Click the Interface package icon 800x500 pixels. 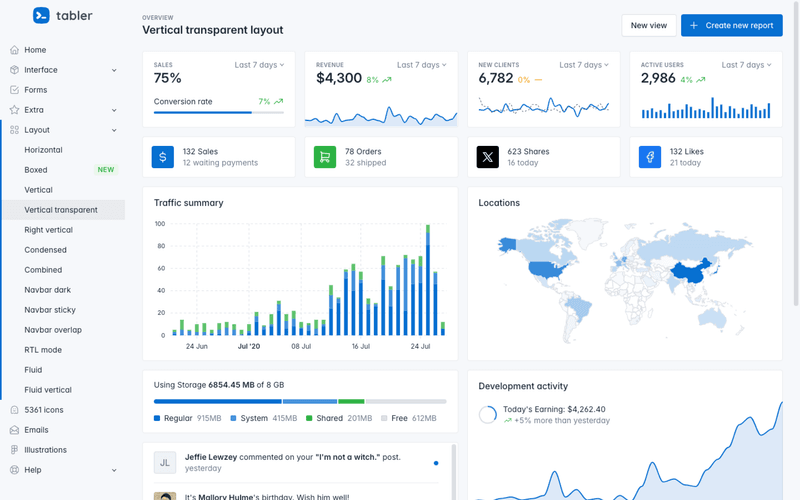click(14, 70)
